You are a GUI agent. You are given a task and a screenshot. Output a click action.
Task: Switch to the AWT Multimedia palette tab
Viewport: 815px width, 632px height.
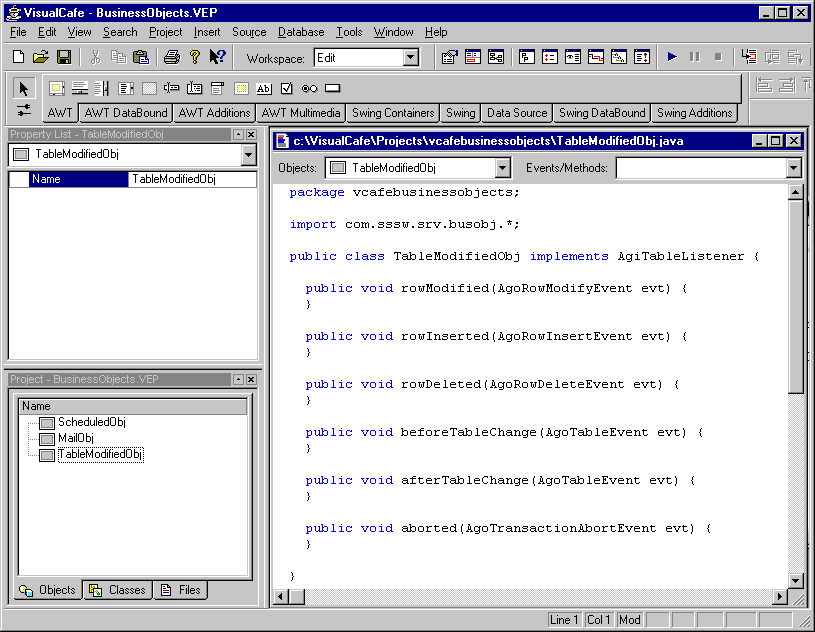pos(300,113)
